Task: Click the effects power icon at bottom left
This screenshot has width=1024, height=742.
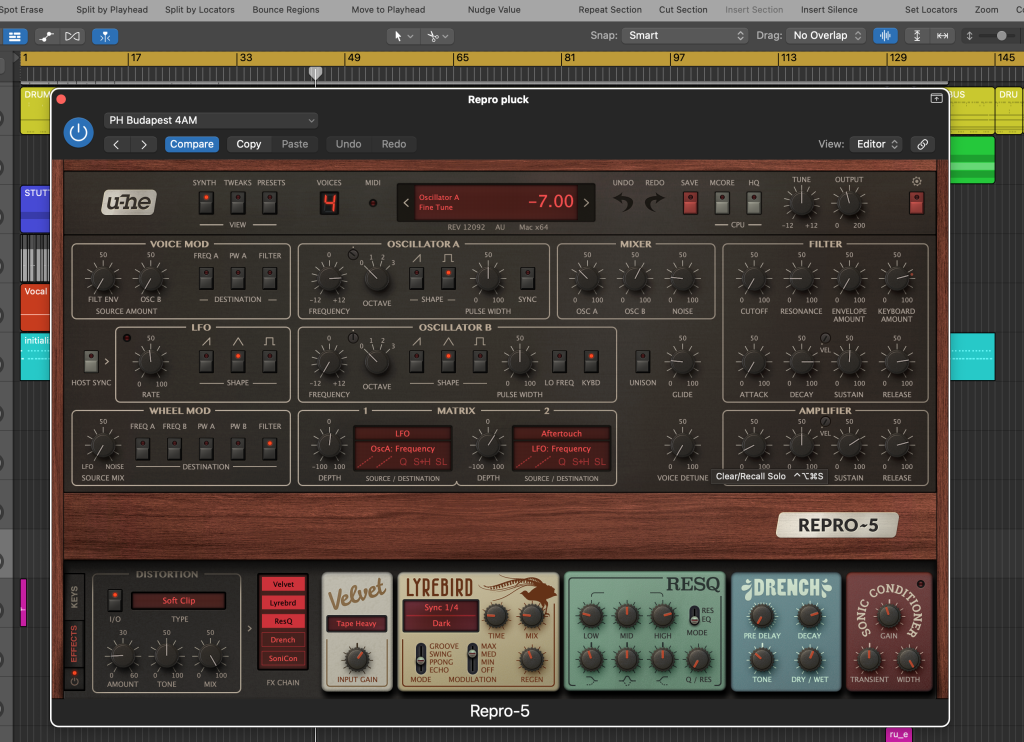Action: point(74,679)
